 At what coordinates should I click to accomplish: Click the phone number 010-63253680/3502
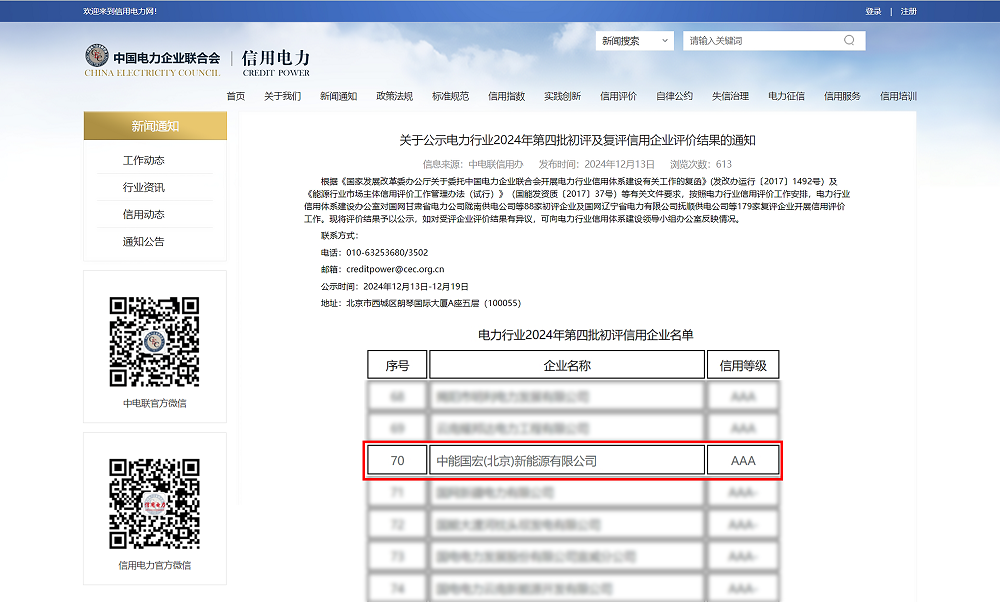(387, 253)
